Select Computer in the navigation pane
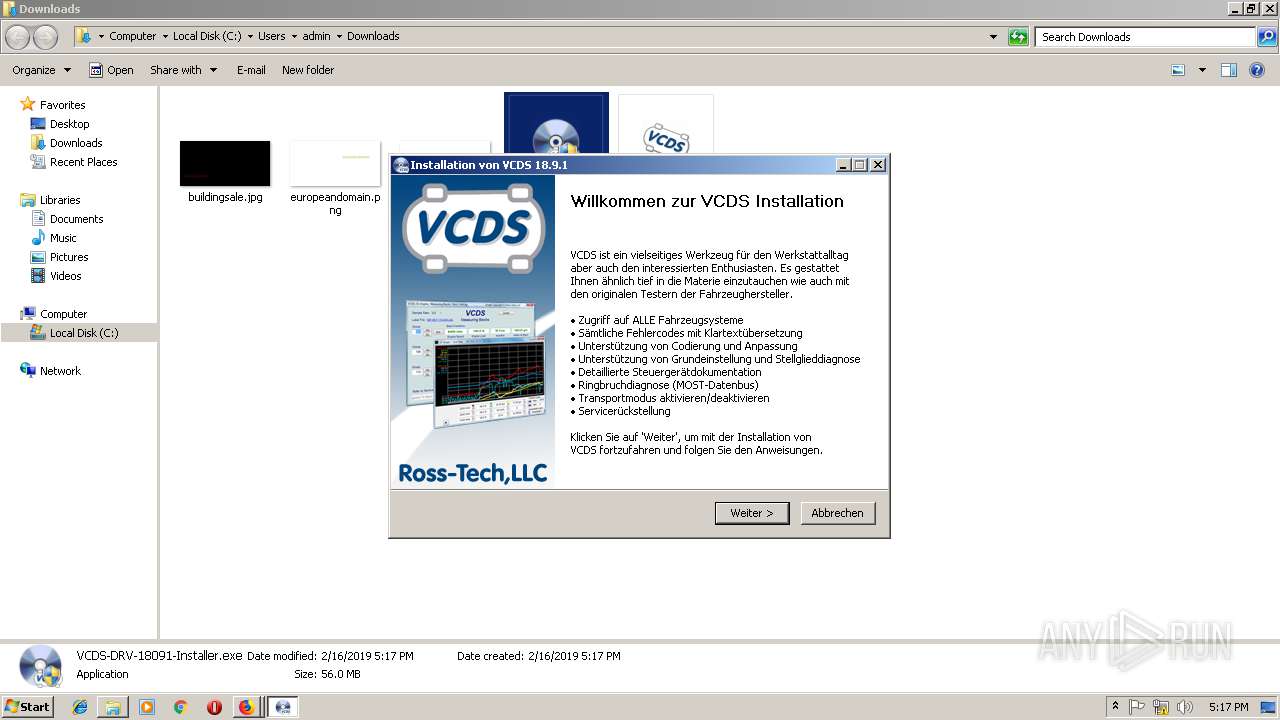1280x720 pixels. [x=63, y=314]
